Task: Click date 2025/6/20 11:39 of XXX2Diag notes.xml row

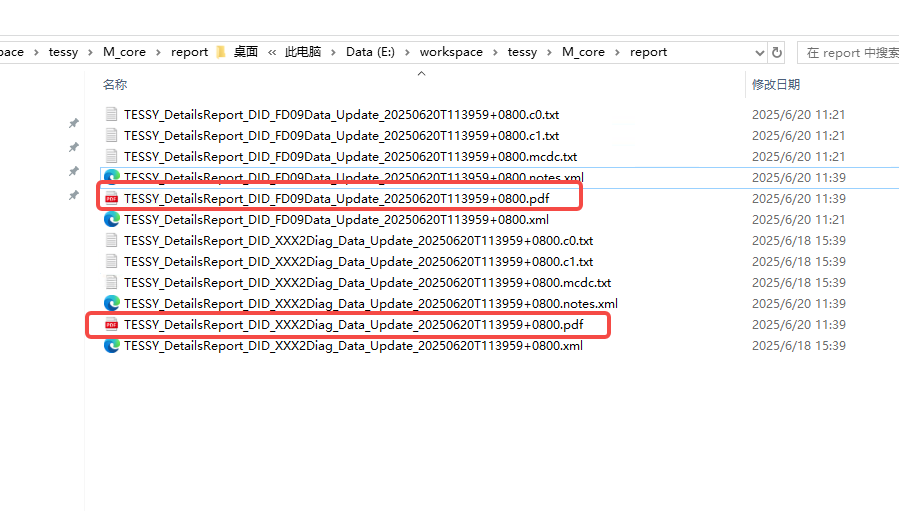Action: tap(799, 303)
